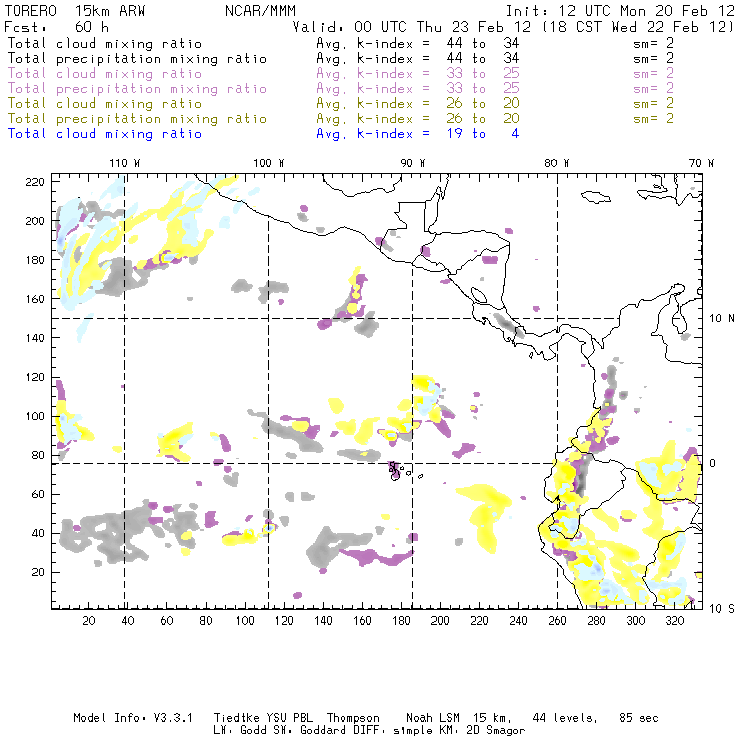Select 'LW: Godd' in the bottom line

tap(240, 731)
